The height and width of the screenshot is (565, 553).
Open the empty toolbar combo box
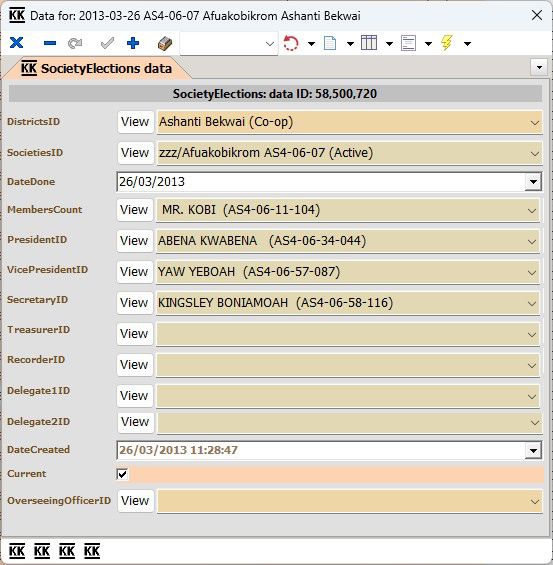(x=229, y=44)
